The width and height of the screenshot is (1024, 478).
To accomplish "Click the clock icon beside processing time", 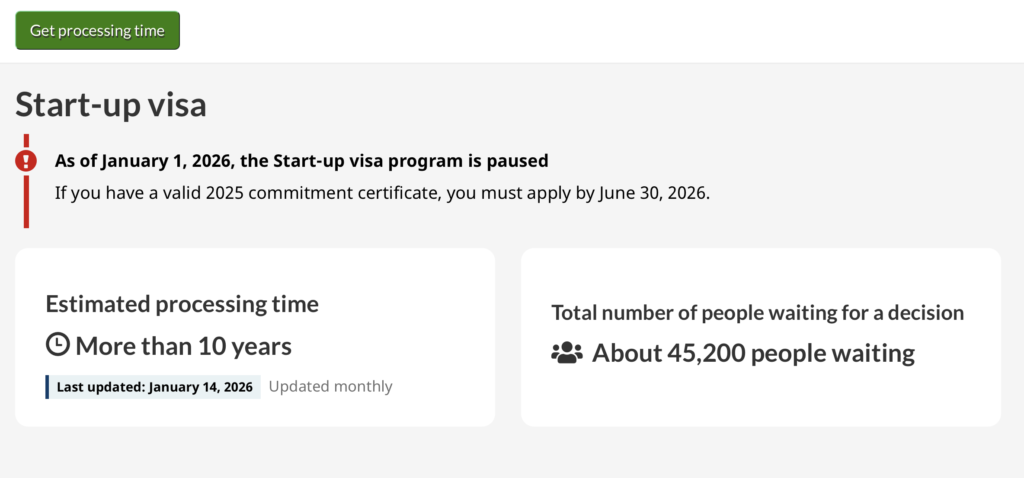I will coord(58,346).
